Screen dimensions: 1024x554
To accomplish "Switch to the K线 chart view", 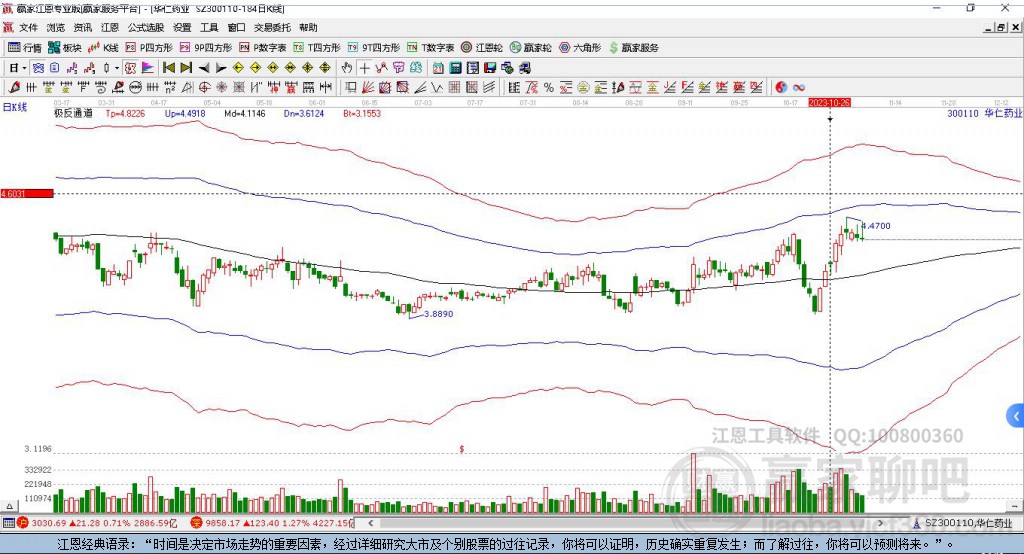I will click(103, 48).
